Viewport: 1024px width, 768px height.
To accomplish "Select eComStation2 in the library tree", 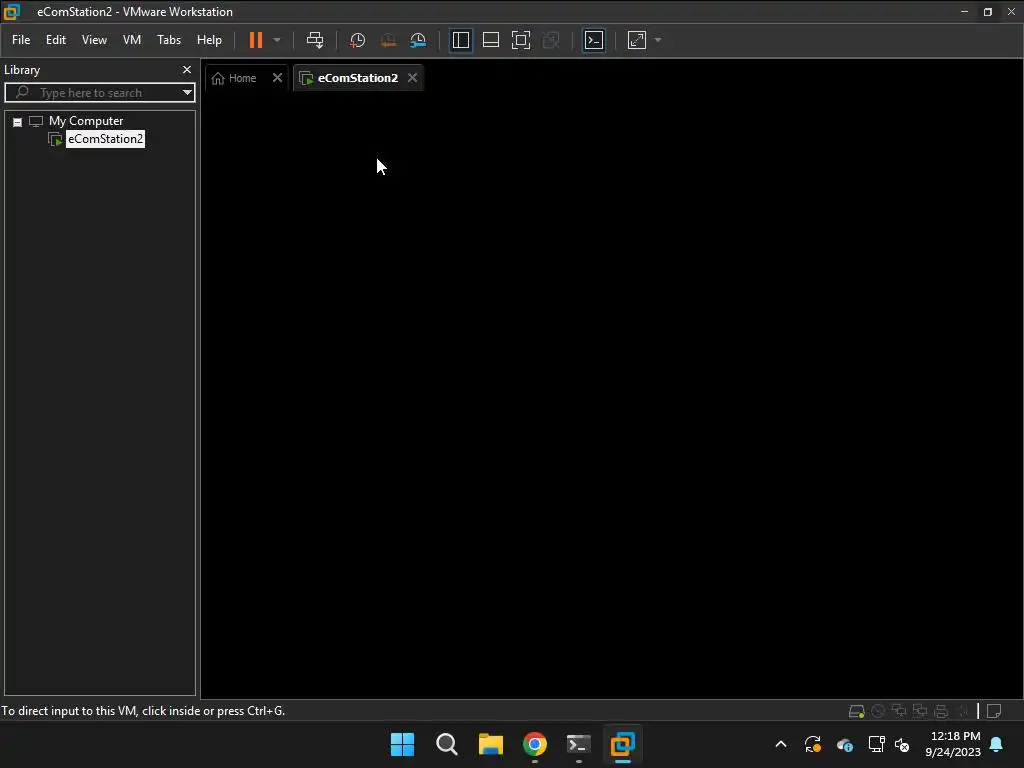I will pyautogui.click(x=105, y=138).
